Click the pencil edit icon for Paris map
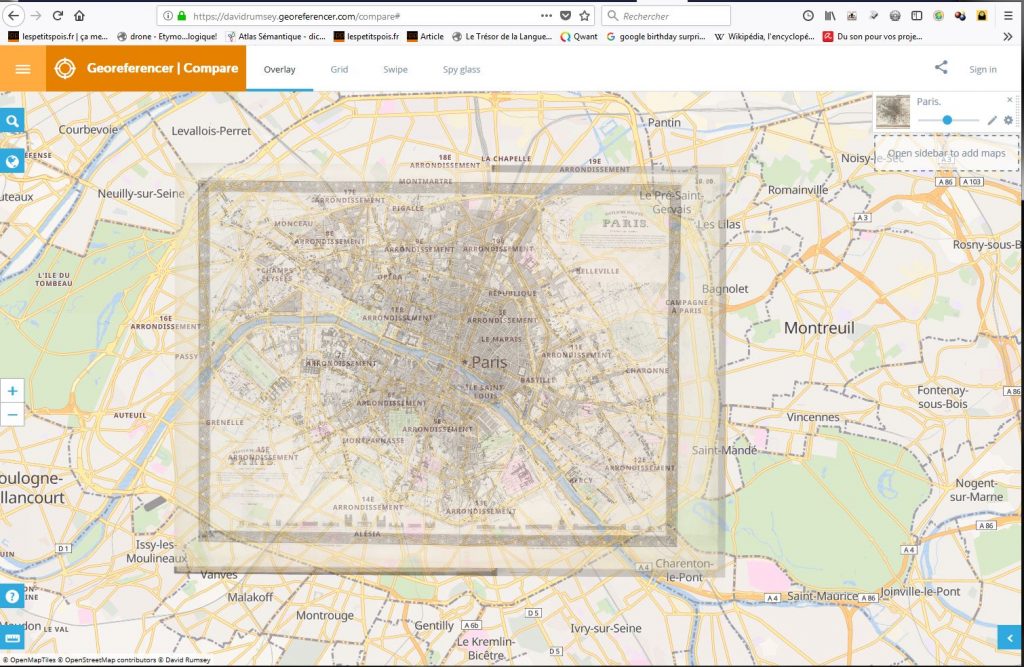Image resolution: width=1024 pixels, height=667 pixels. point(992,120)
